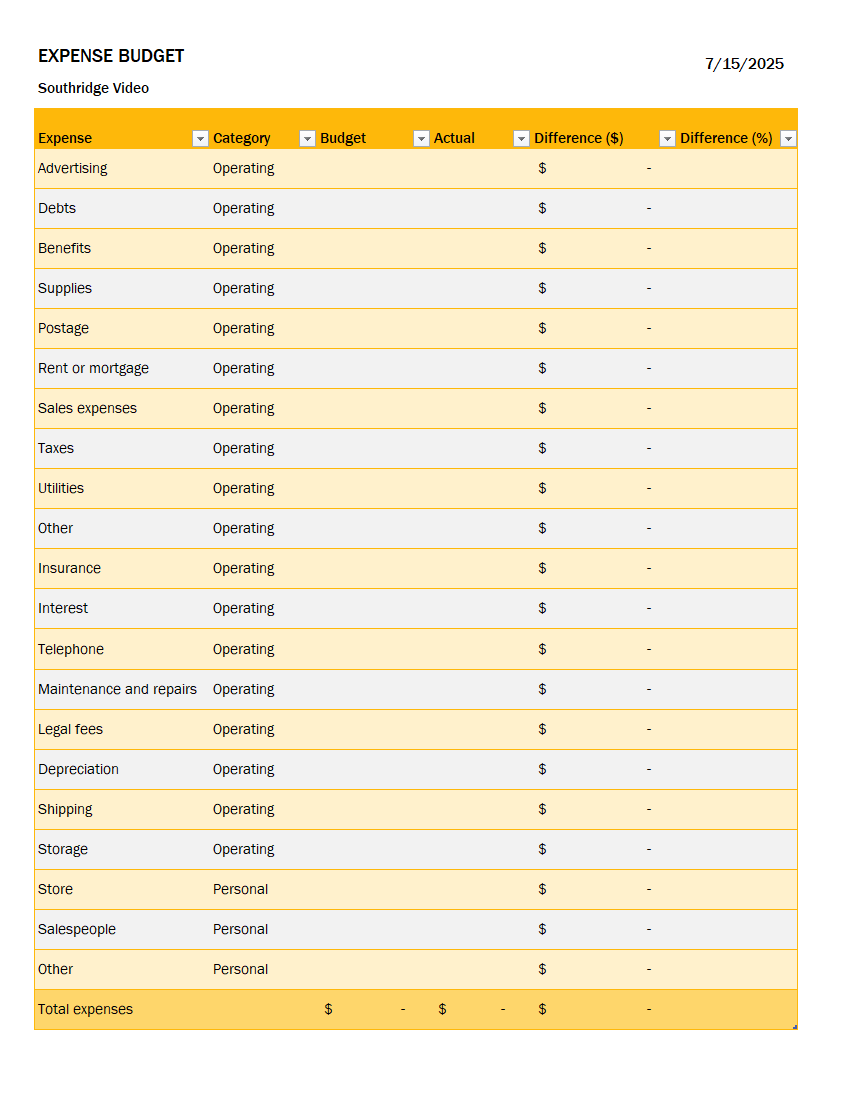Select the Rent or mortgage cell
852x1116 pixels.
[93, 368]
